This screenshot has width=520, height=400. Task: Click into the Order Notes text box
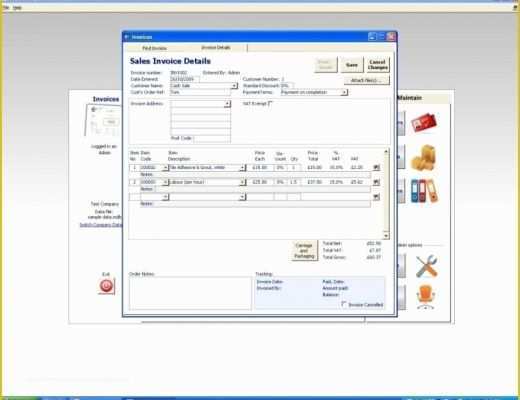coord(190,293)
